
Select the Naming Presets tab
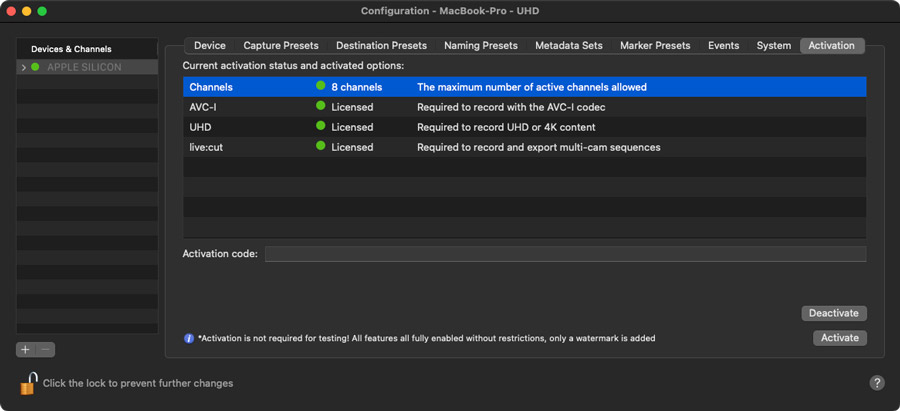click(481, 46)
